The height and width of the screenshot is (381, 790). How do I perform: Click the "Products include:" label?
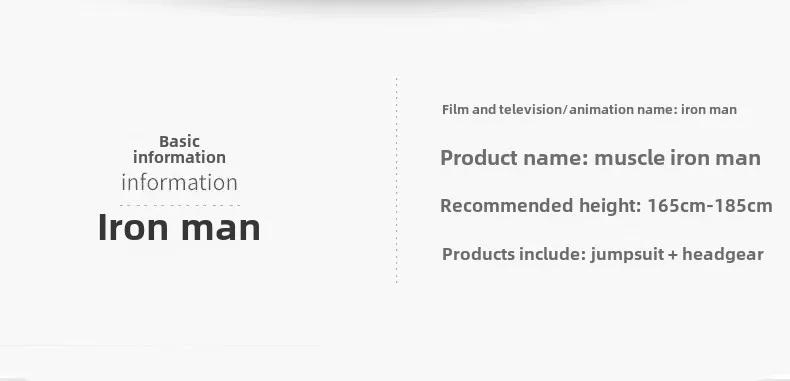514,254
